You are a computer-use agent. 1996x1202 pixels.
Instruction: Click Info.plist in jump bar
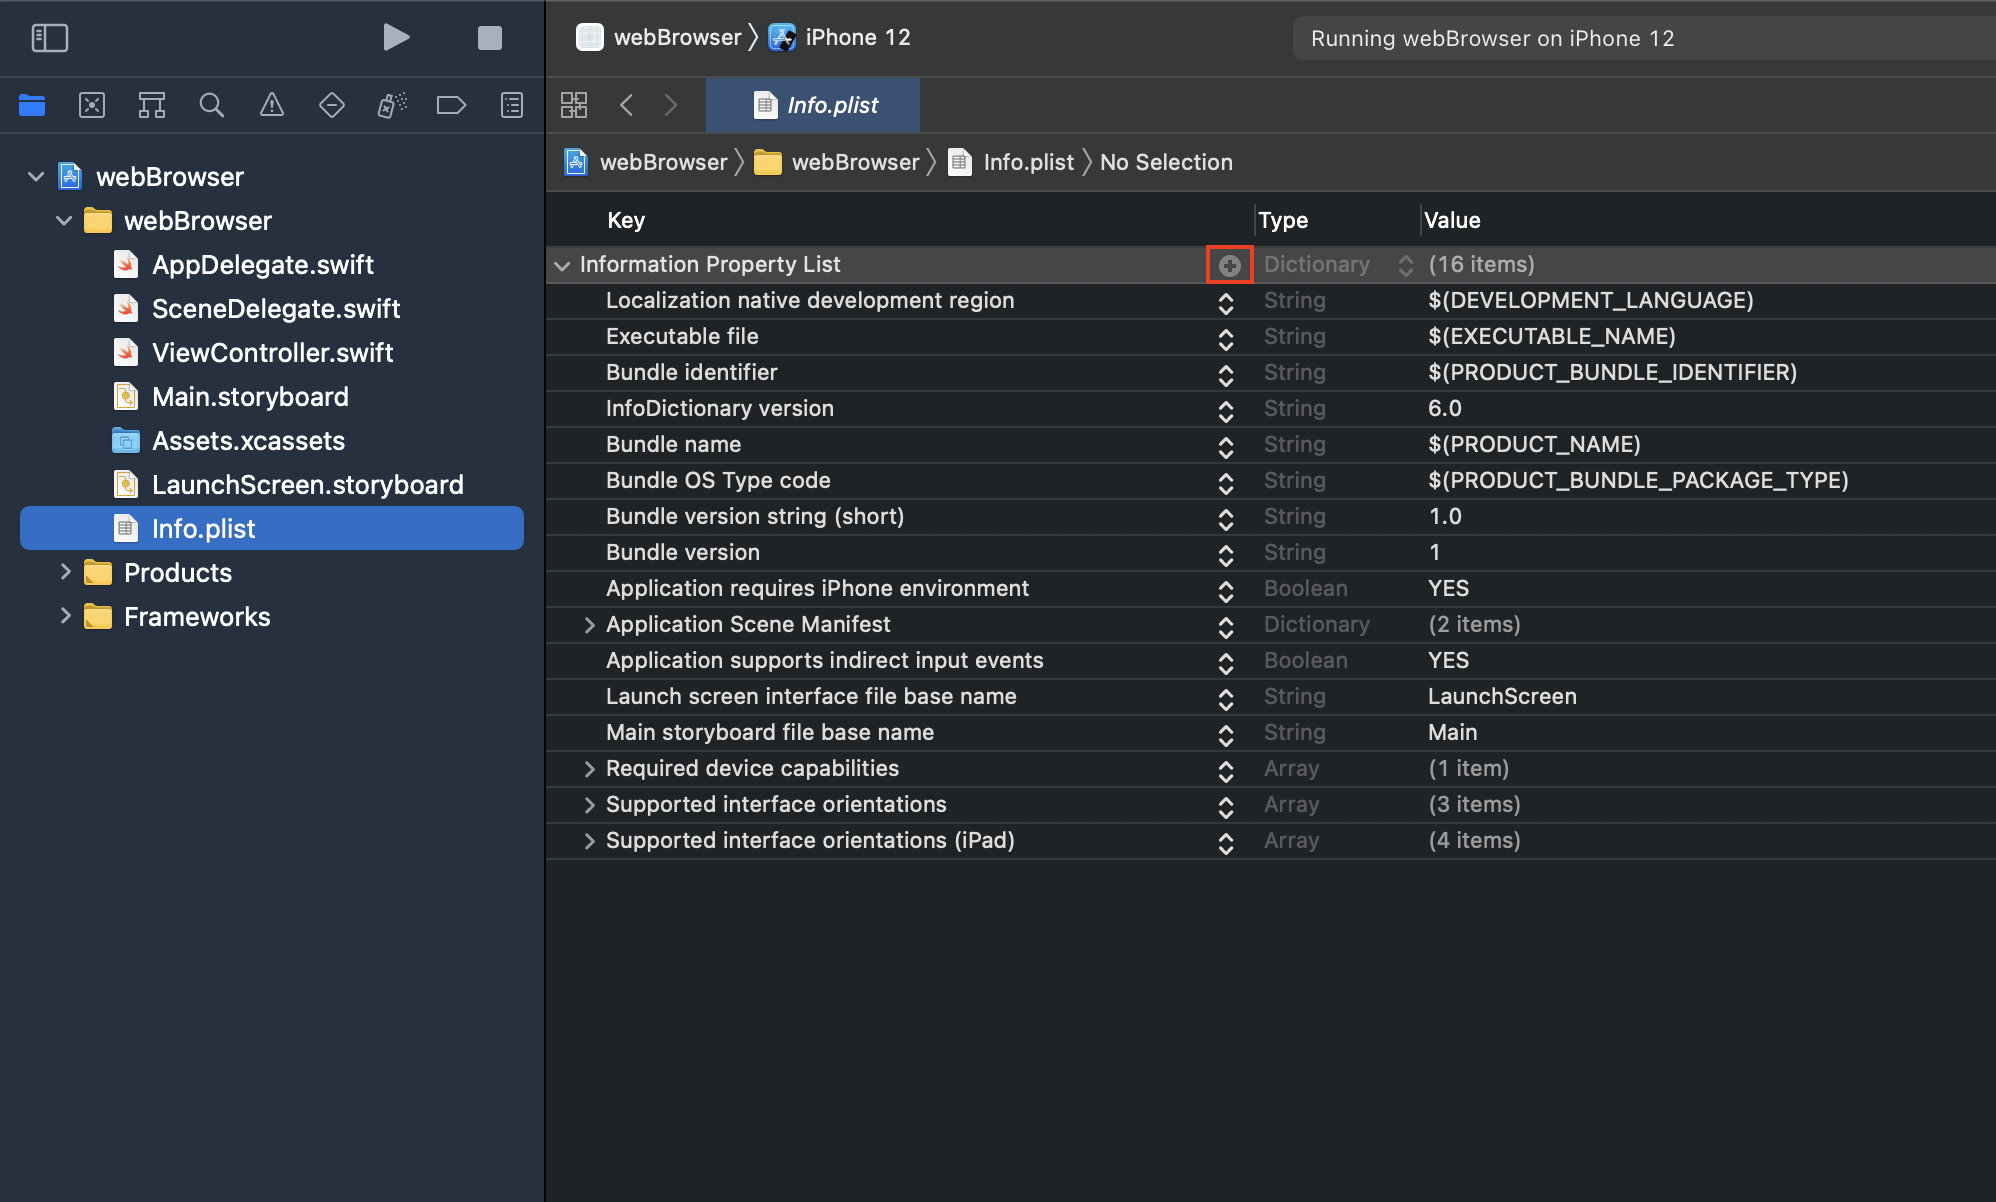(x=1011, y=162)
